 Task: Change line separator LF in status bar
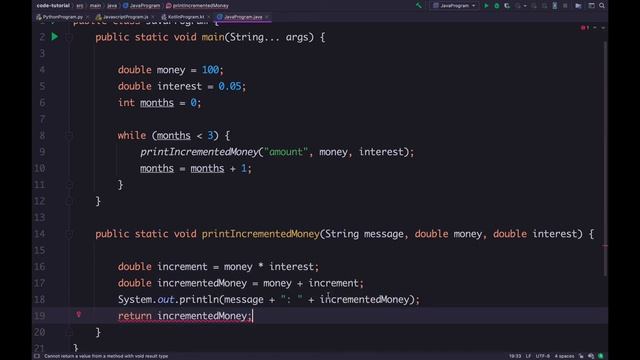pyautogui.click(x=528, y=356)
